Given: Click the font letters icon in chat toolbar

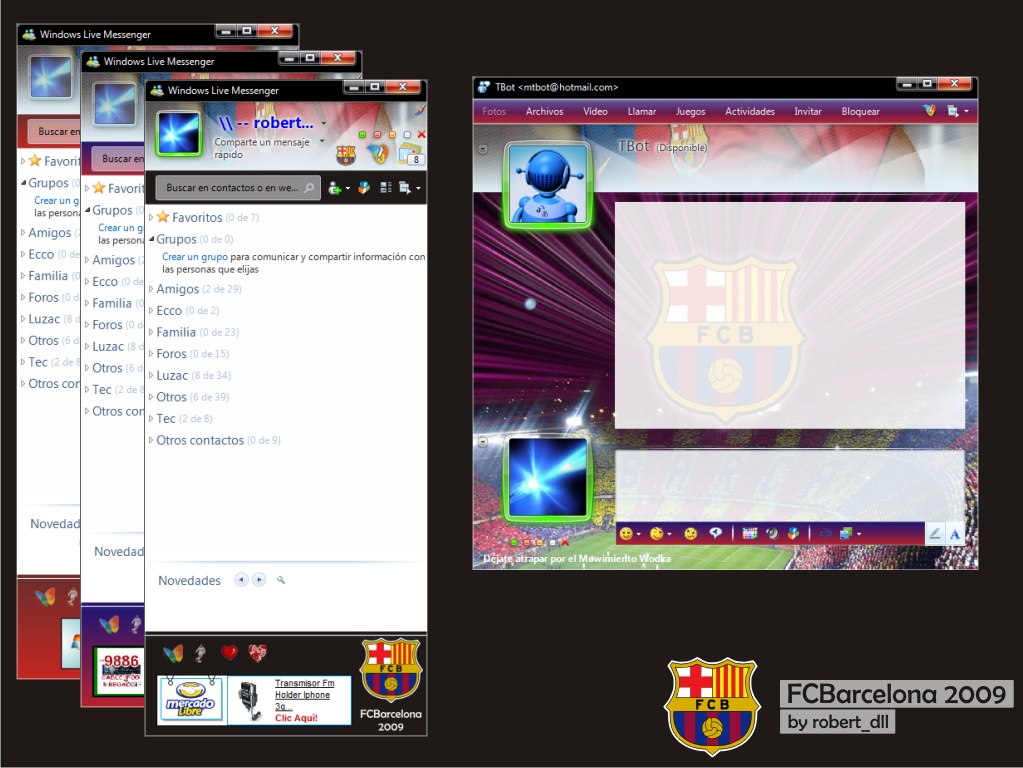Looking at the screenshot, I should [x=825, y=533].
